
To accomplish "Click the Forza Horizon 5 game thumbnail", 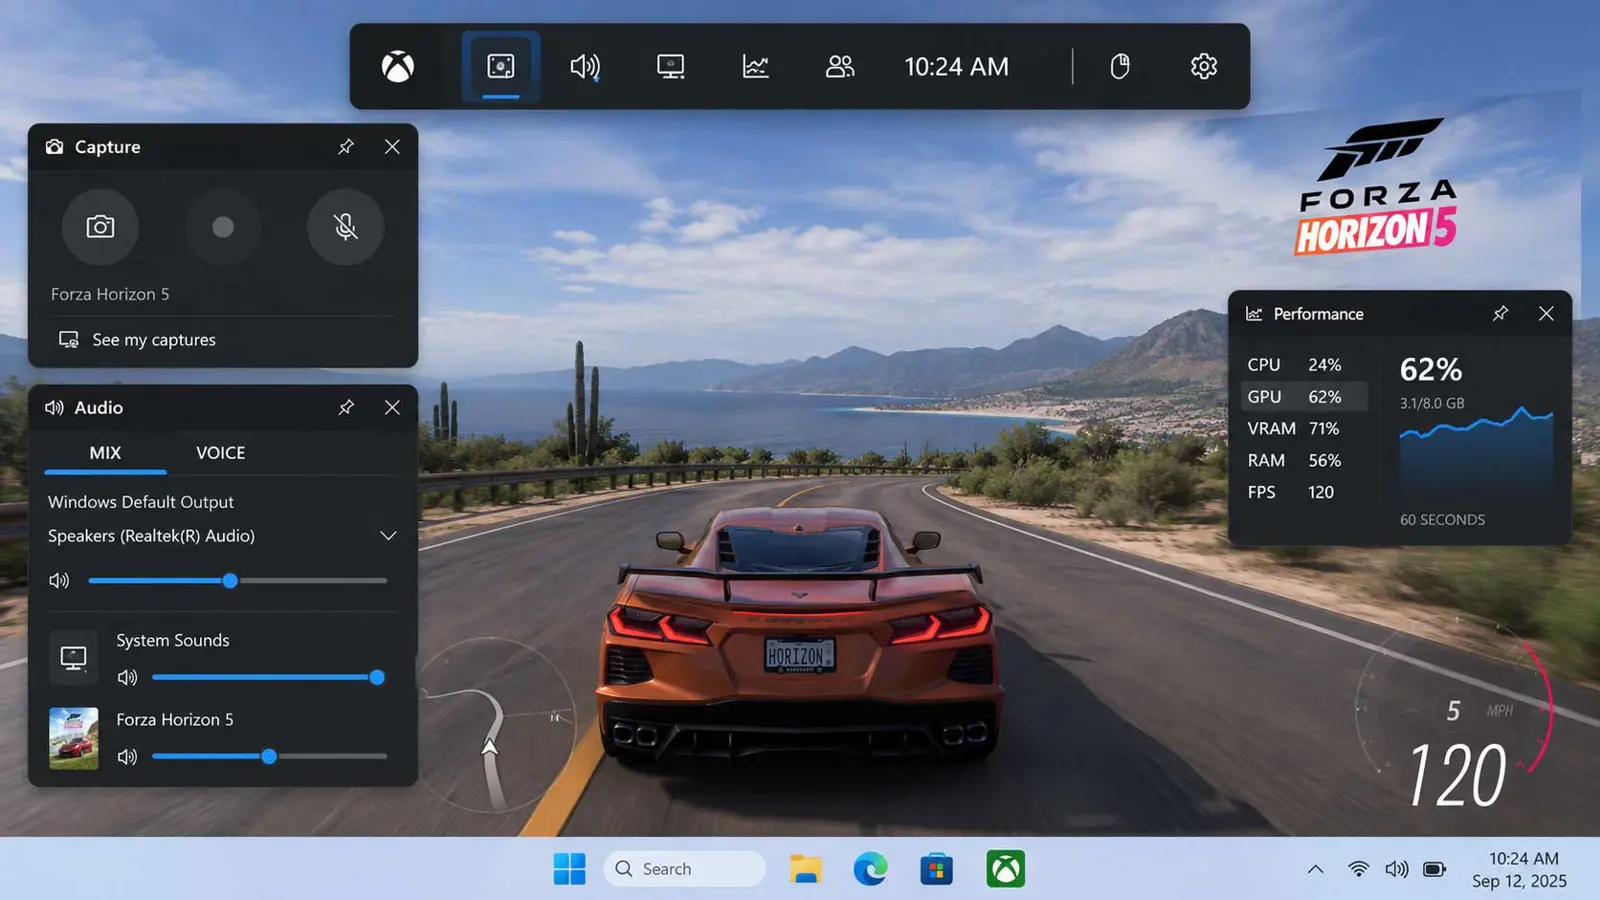I will [x=74, y=739].
